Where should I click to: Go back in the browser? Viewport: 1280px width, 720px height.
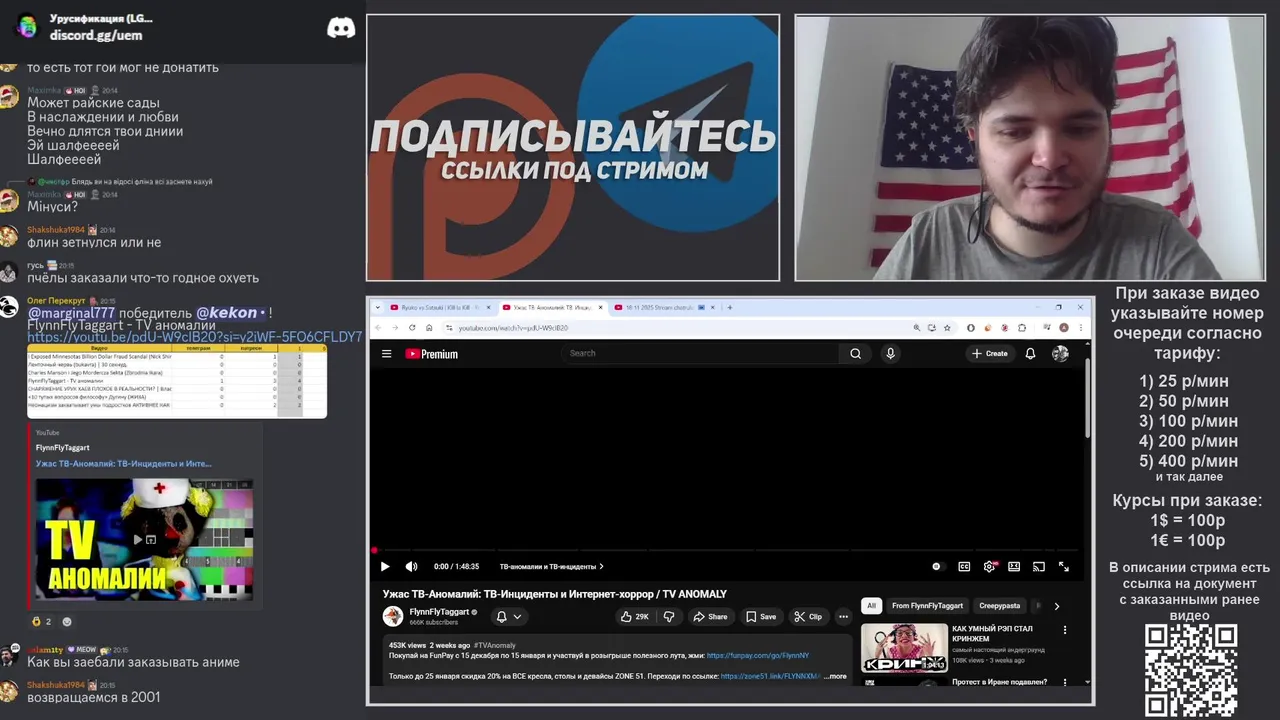pos(379,328)
